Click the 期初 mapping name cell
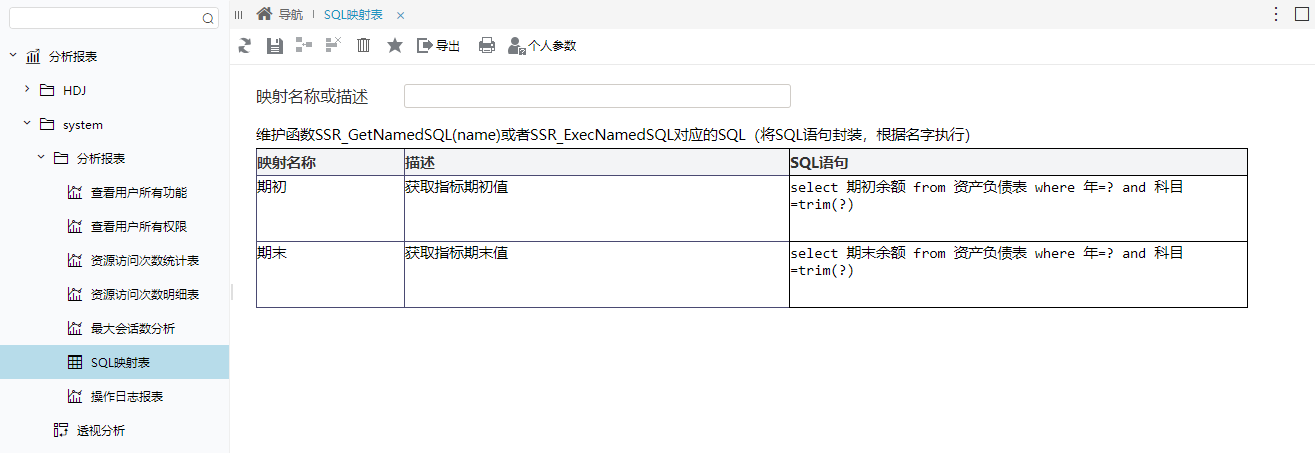Viewport: 1315px width, 453px height. 330,208
